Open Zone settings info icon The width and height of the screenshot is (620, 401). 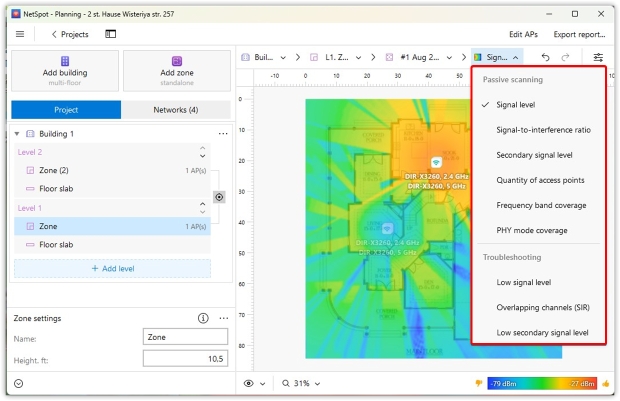(x=203, y=318)
